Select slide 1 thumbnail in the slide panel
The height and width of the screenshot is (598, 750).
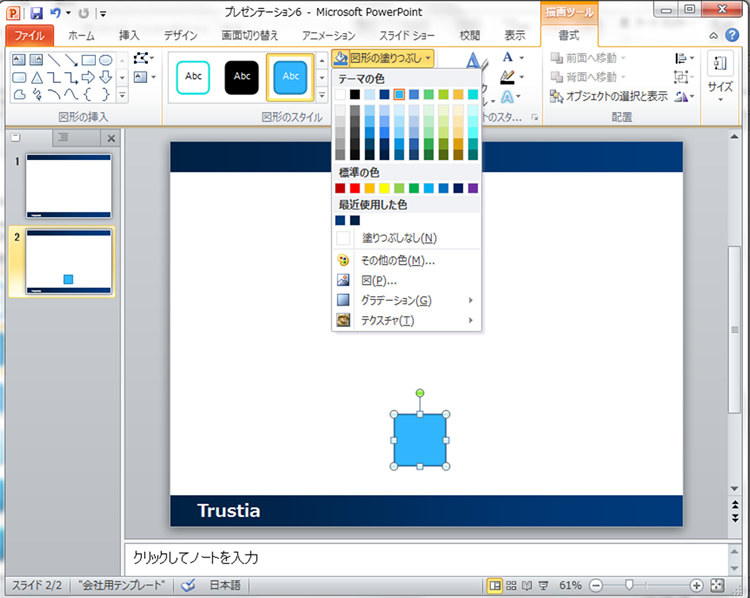pos(68,186)
